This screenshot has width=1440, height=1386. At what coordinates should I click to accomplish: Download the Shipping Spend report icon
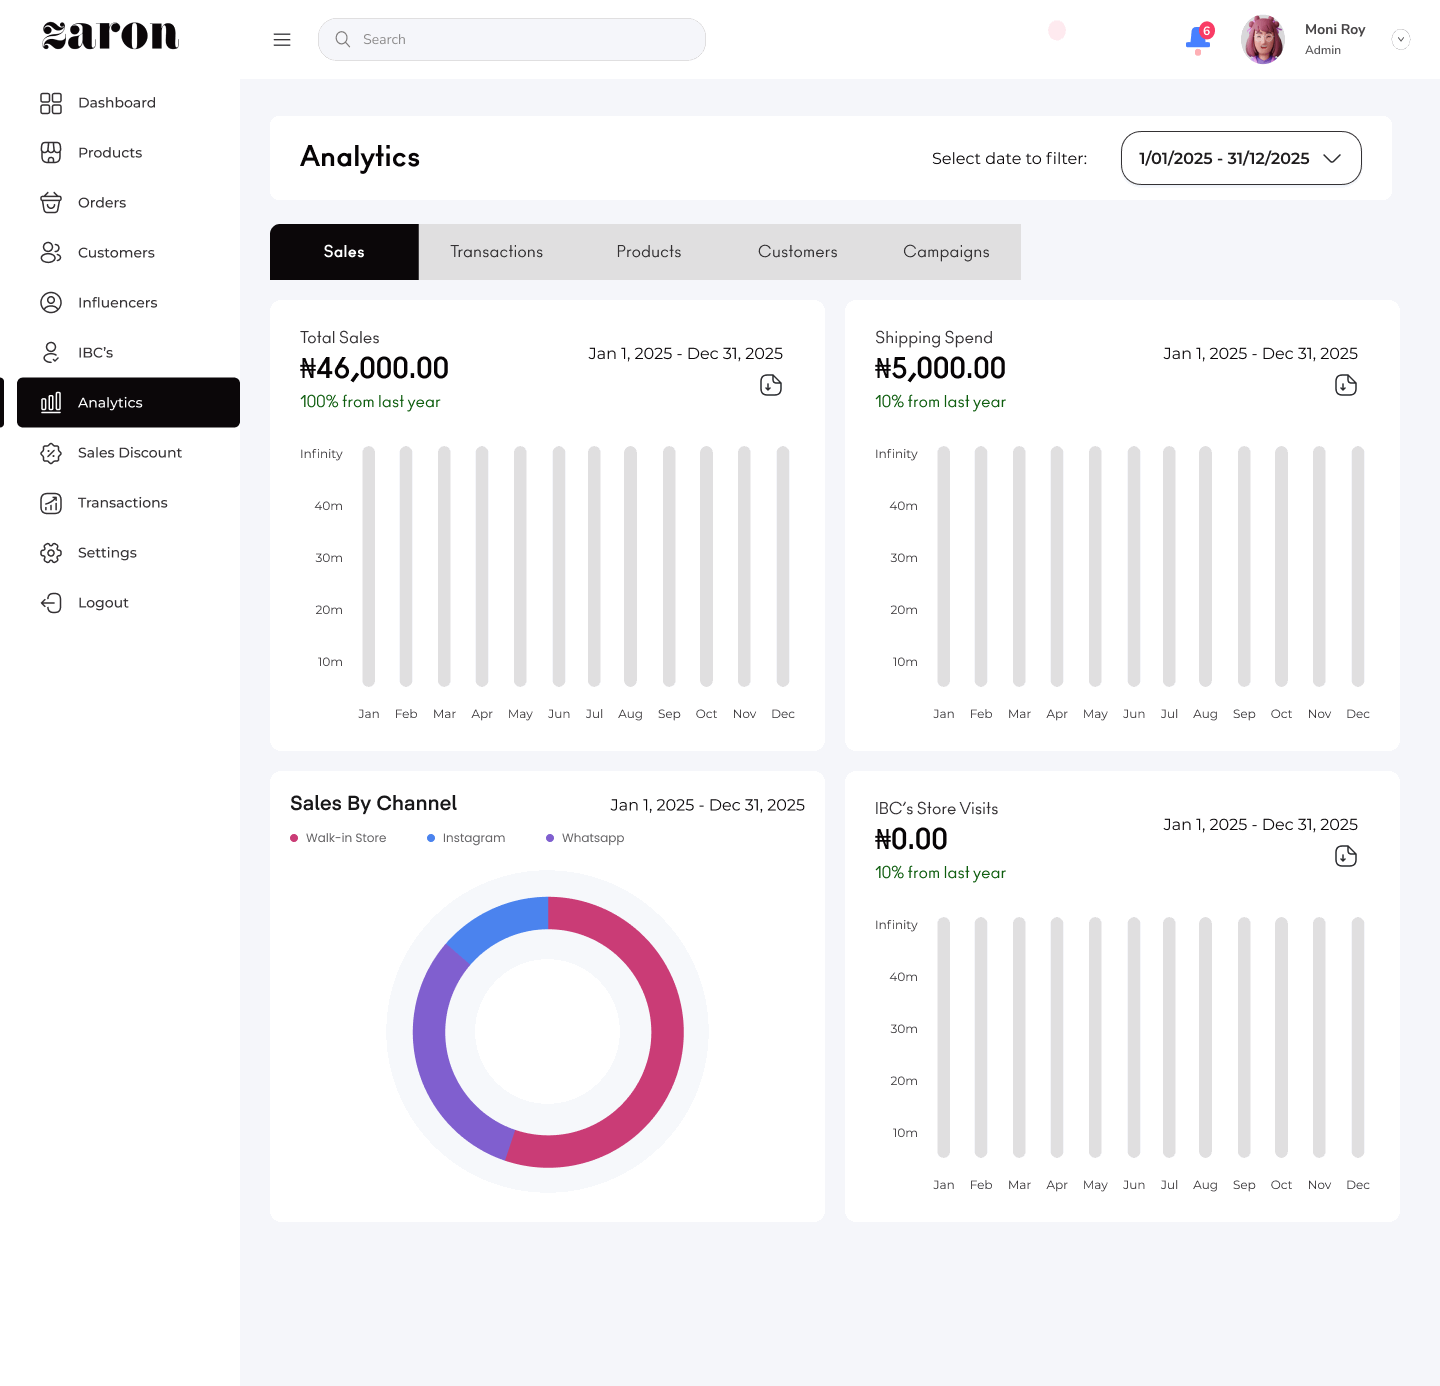[1346, 385]
